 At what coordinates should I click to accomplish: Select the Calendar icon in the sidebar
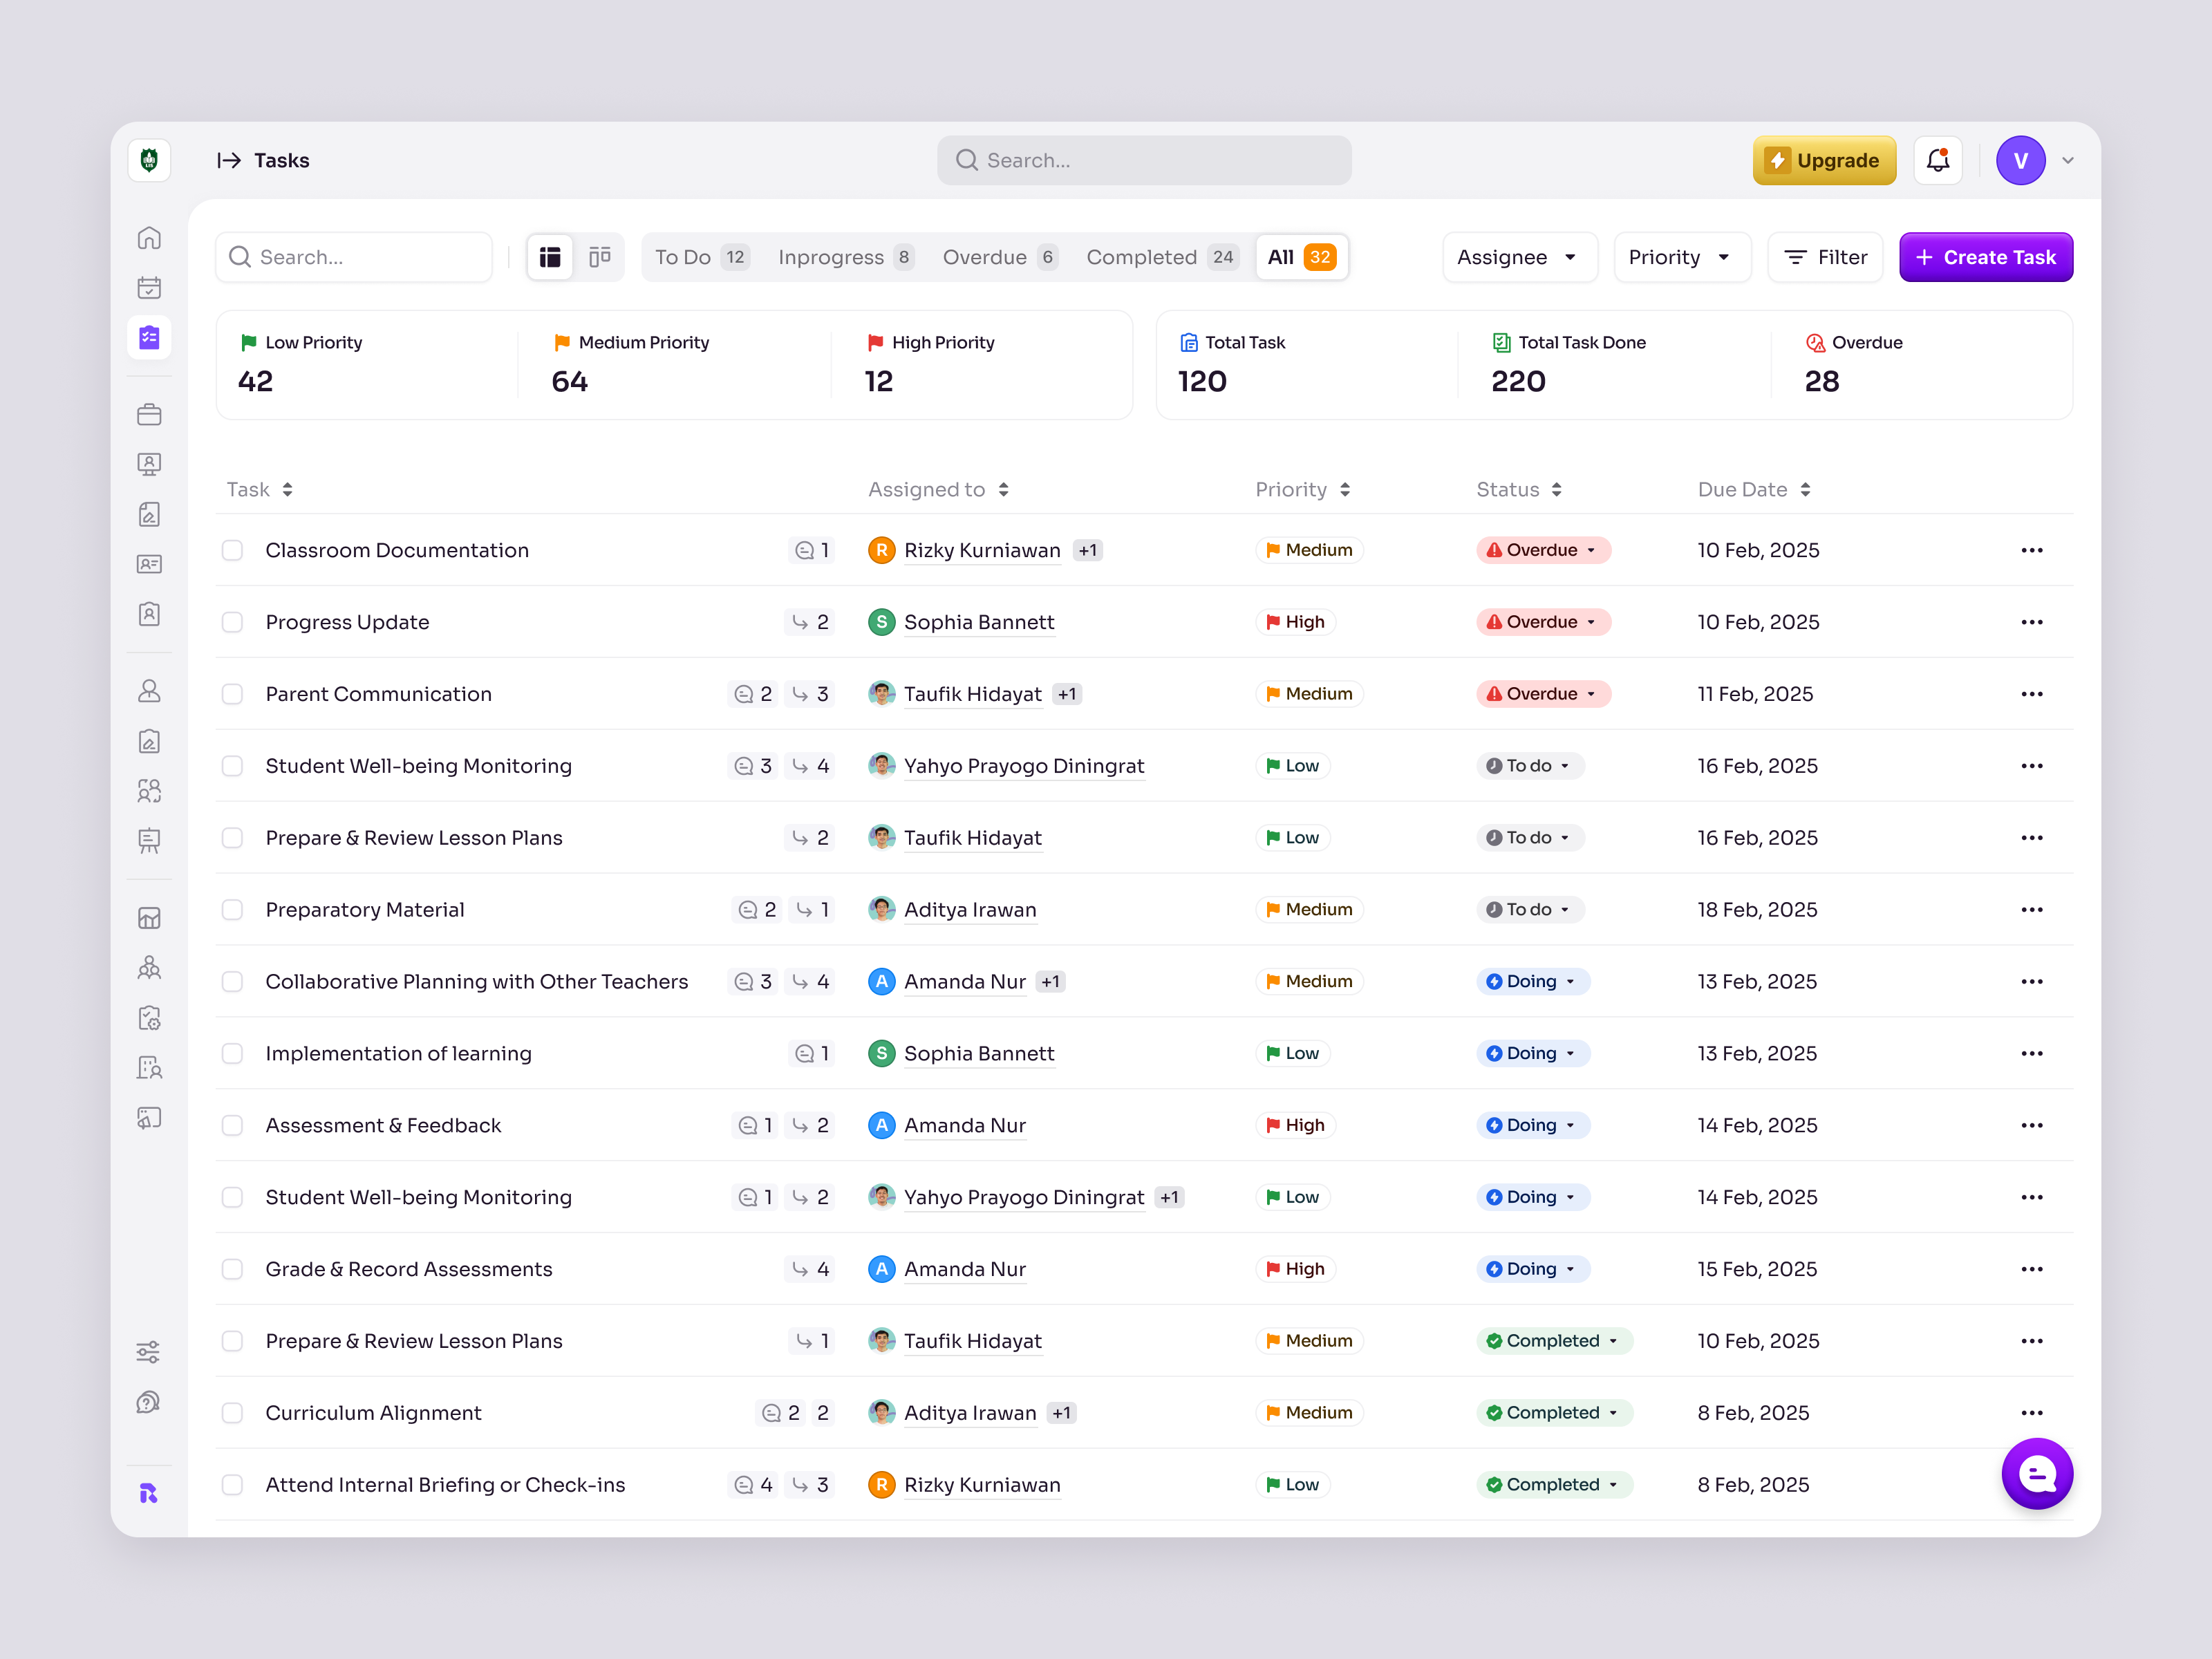149,288
